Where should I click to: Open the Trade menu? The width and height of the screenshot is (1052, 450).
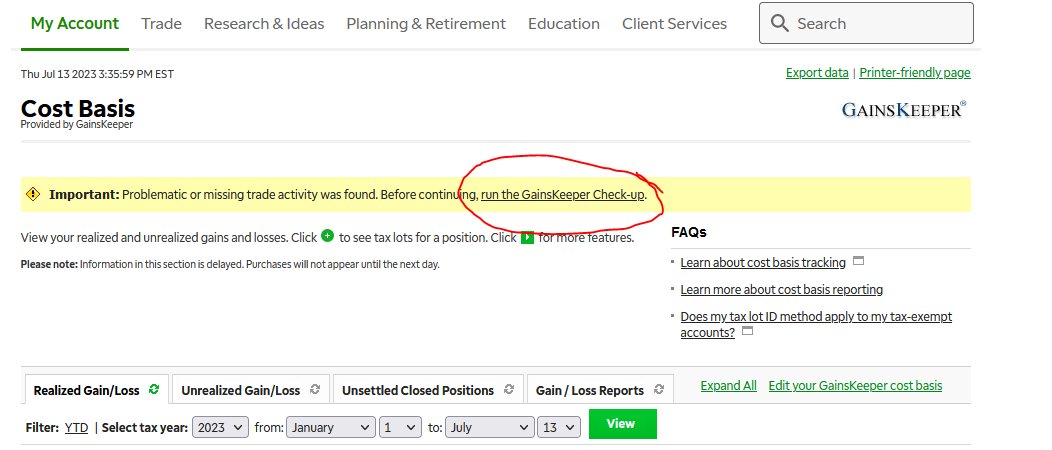tap(161, 23)
